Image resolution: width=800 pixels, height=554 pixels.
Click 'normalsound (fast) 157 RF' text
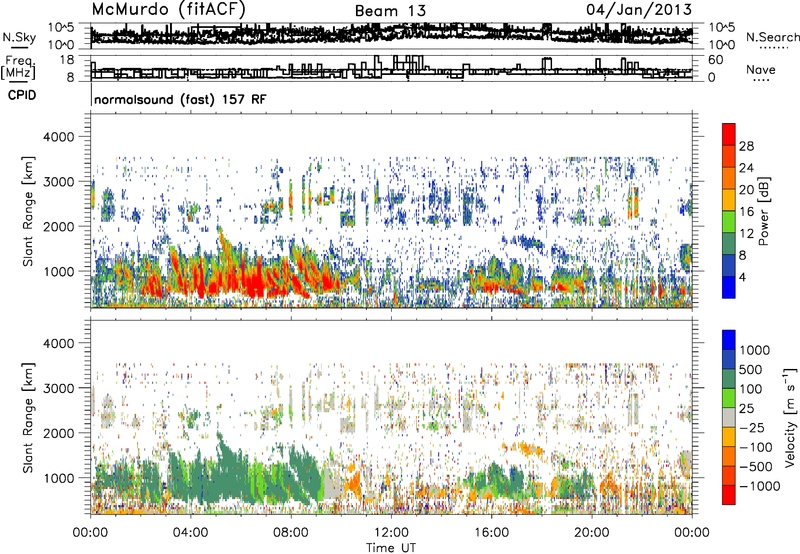[180, 99]
